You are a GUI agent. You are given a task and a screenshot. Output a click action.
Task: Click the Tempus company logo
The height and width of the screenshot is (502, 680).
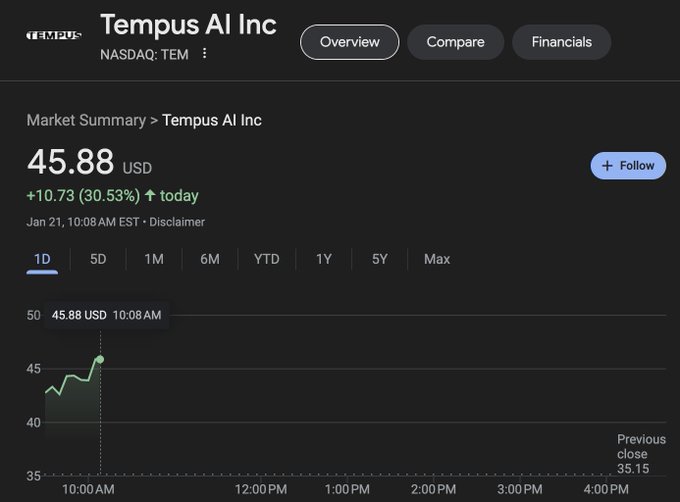pos(54,35)
